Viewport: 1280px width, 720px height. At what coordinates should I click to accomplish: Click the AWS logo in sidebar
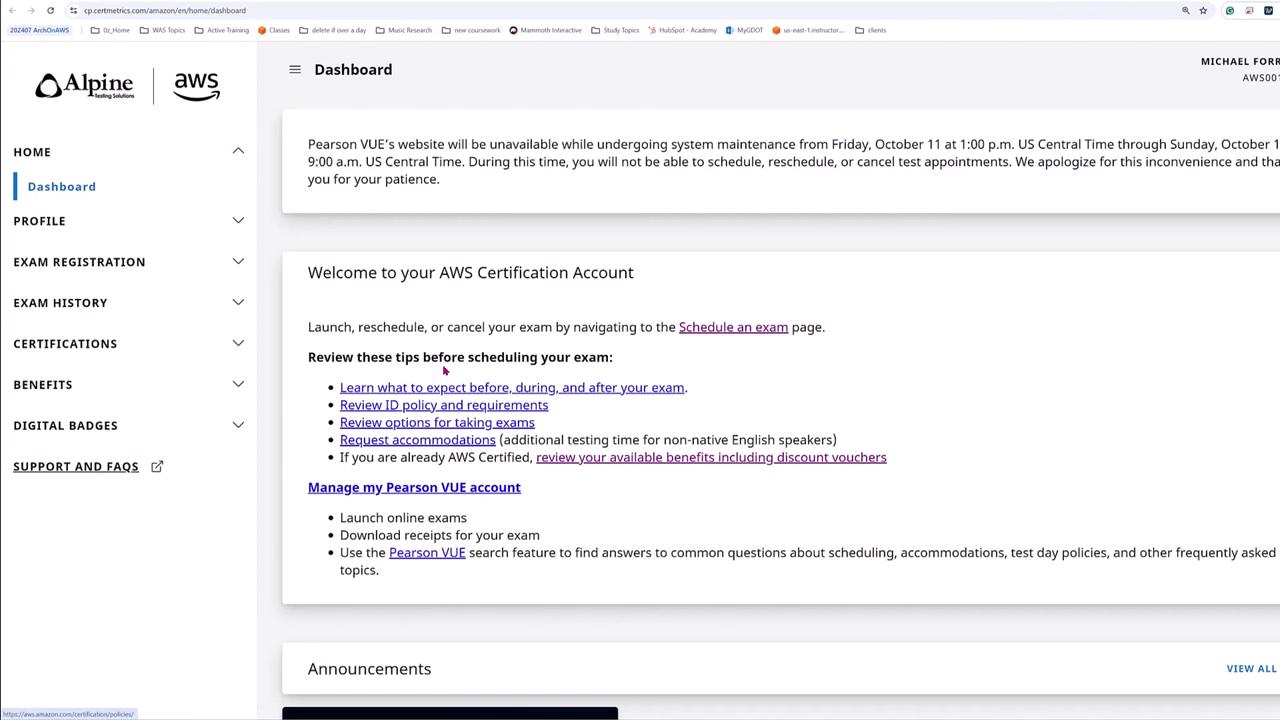pos(196,86)
